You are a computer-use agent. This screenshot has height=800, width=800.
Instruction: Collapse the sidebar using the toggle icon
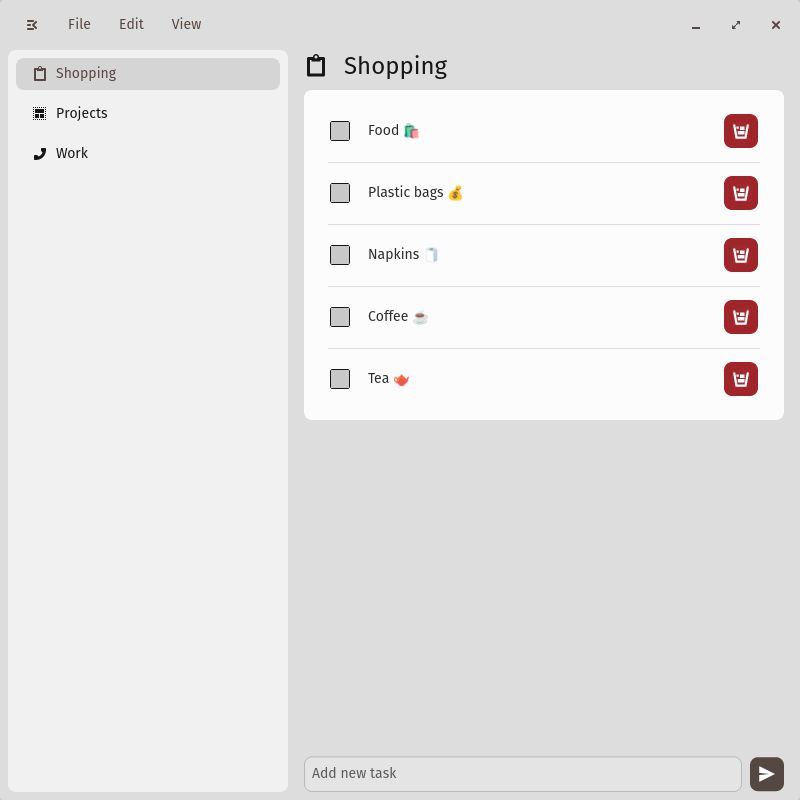[32, 24]
